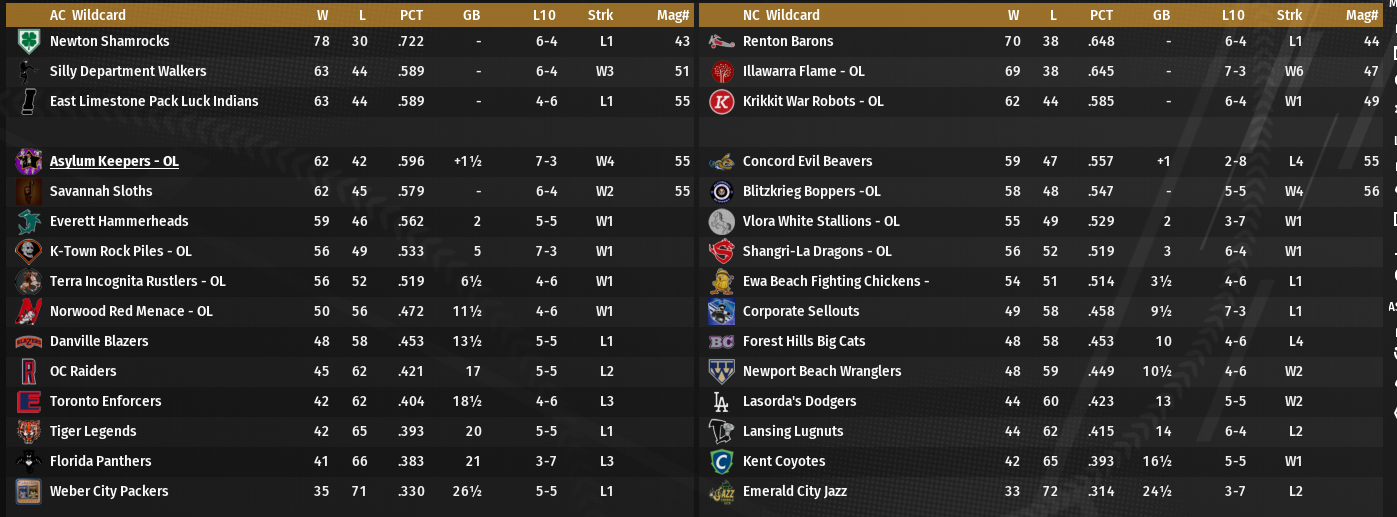
Task: Select the OC Raiders R logo
Action: (x=28, y=371)
